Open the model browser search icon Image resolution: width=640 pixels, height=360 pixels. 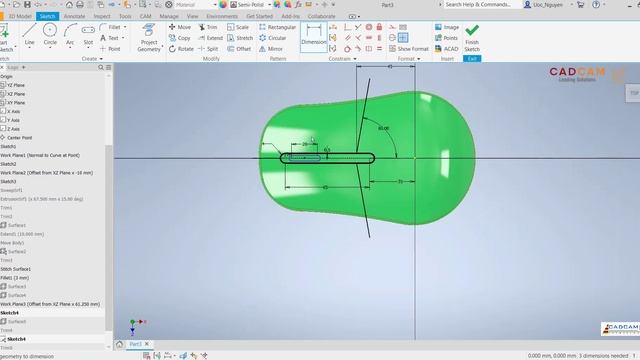[x=101, y=67]
